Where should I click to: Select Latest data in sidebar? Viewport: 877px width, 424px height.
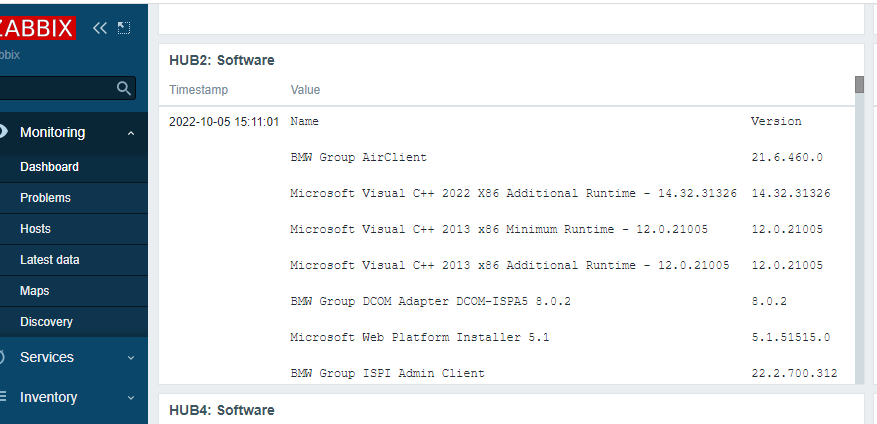(49, 260)
